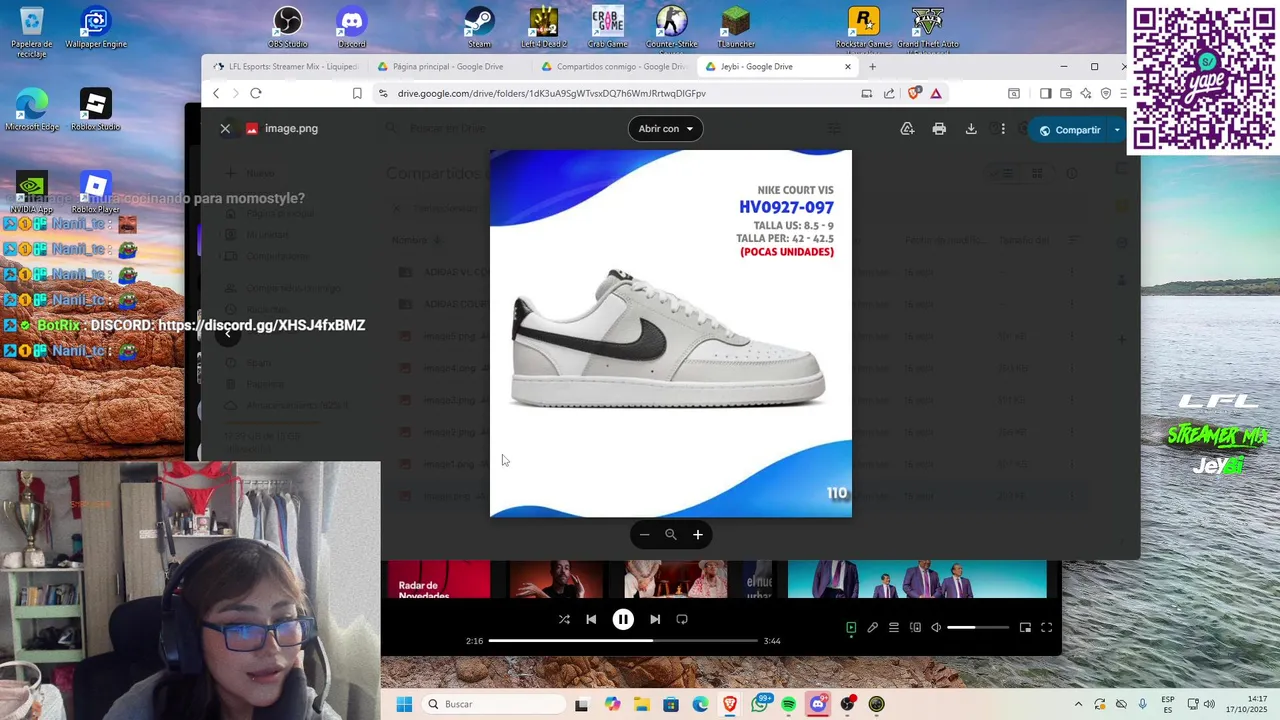Open TLauncher desktop shortcut
This screenshot has width=1280, height=720.
pos(735,27)
